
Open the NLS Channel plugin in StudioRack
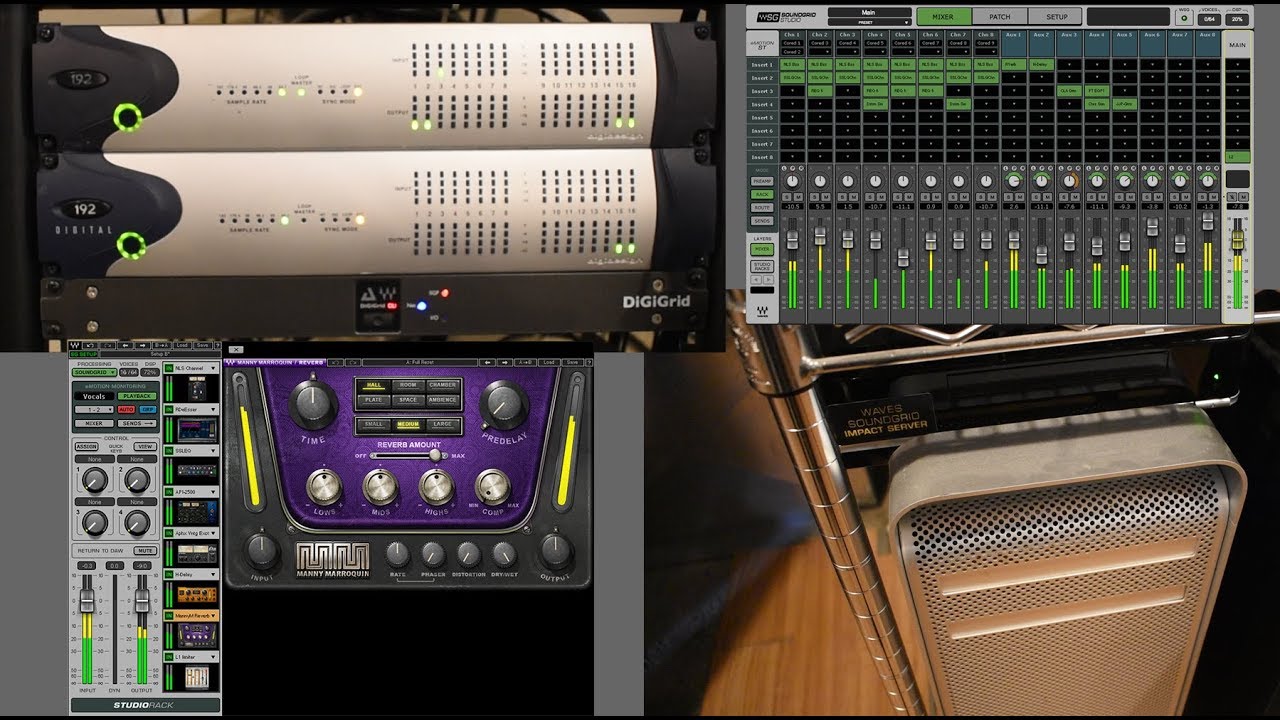(x=192, y=369)
